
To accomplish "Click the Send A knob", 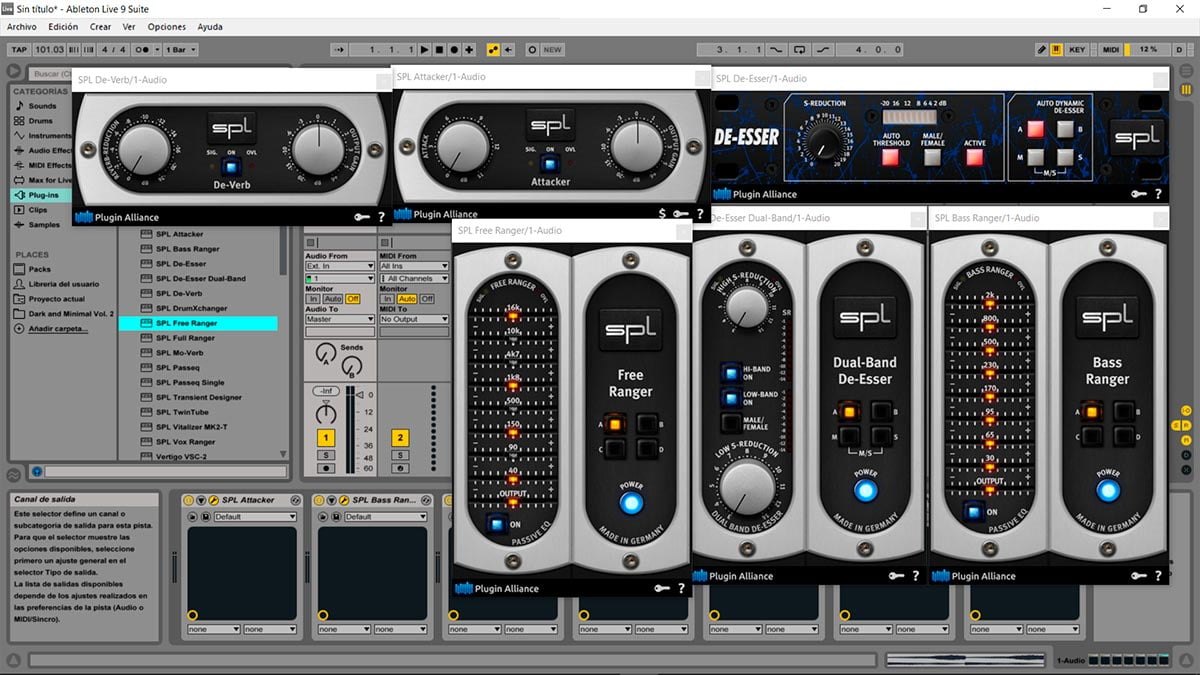I will (324, 354).
